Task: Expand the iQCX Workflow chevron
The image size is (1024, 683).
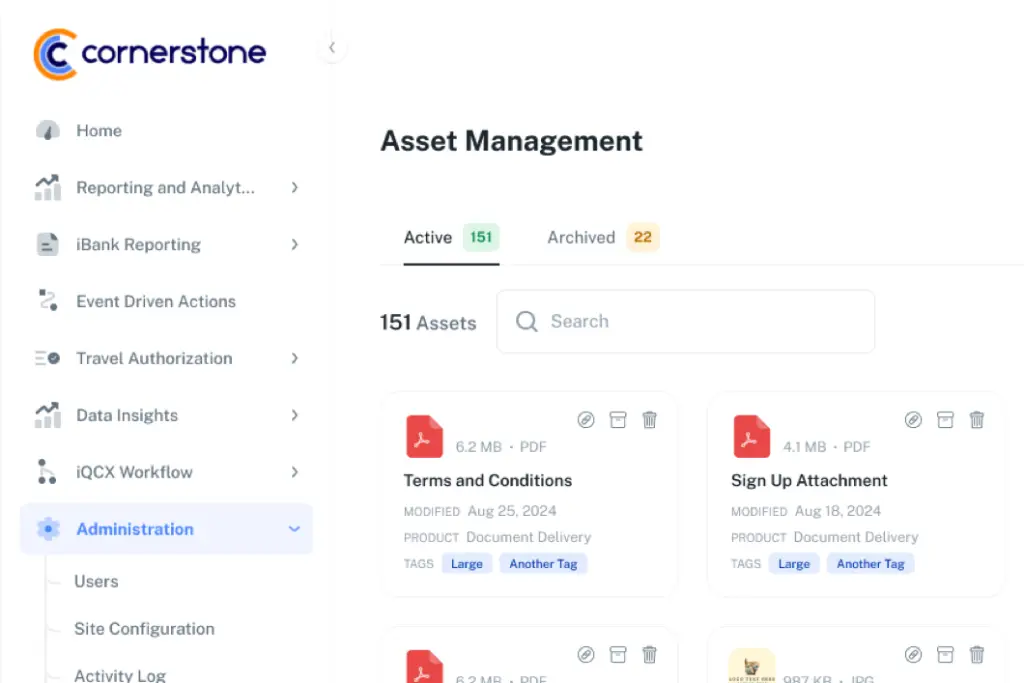Action: tap(295, 471)
